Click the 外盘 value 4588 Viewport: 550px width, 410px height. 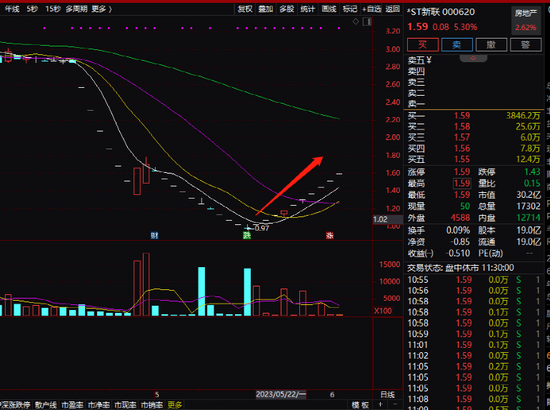pos(460,218)
